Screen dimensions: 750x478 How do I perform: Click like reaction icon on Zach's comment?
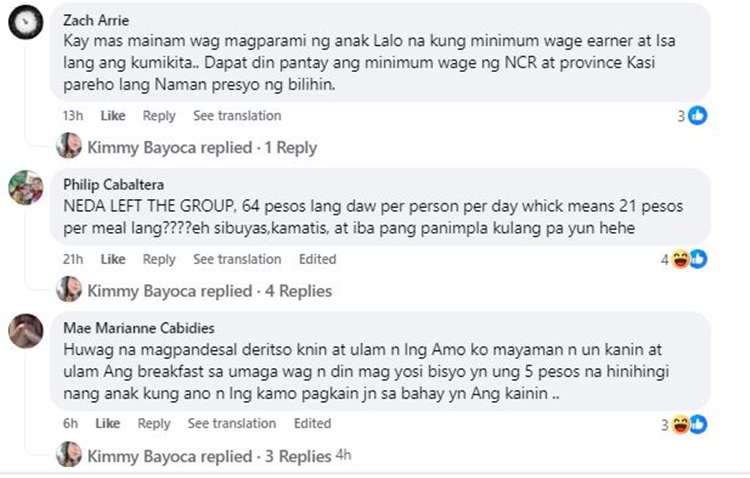pos(698,116)
